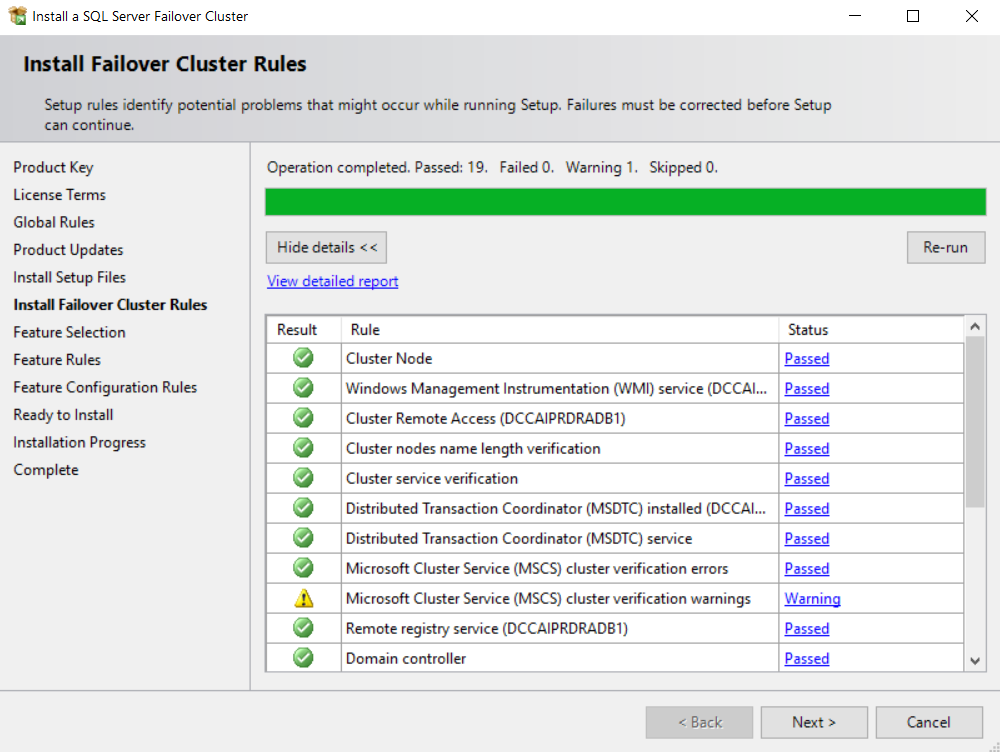Minimize the setup window

tap(855, 16)
